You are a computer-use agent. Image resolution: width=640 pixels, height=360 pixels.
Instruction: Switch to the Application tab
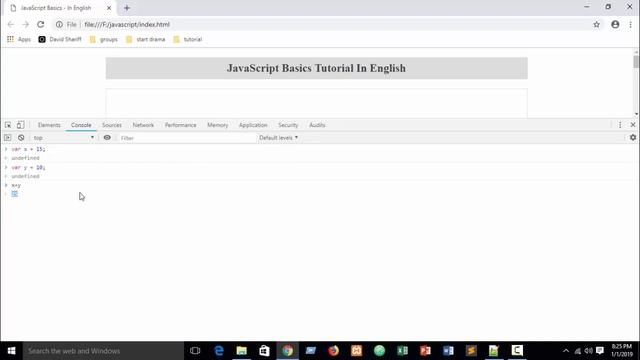coord(253,125)
